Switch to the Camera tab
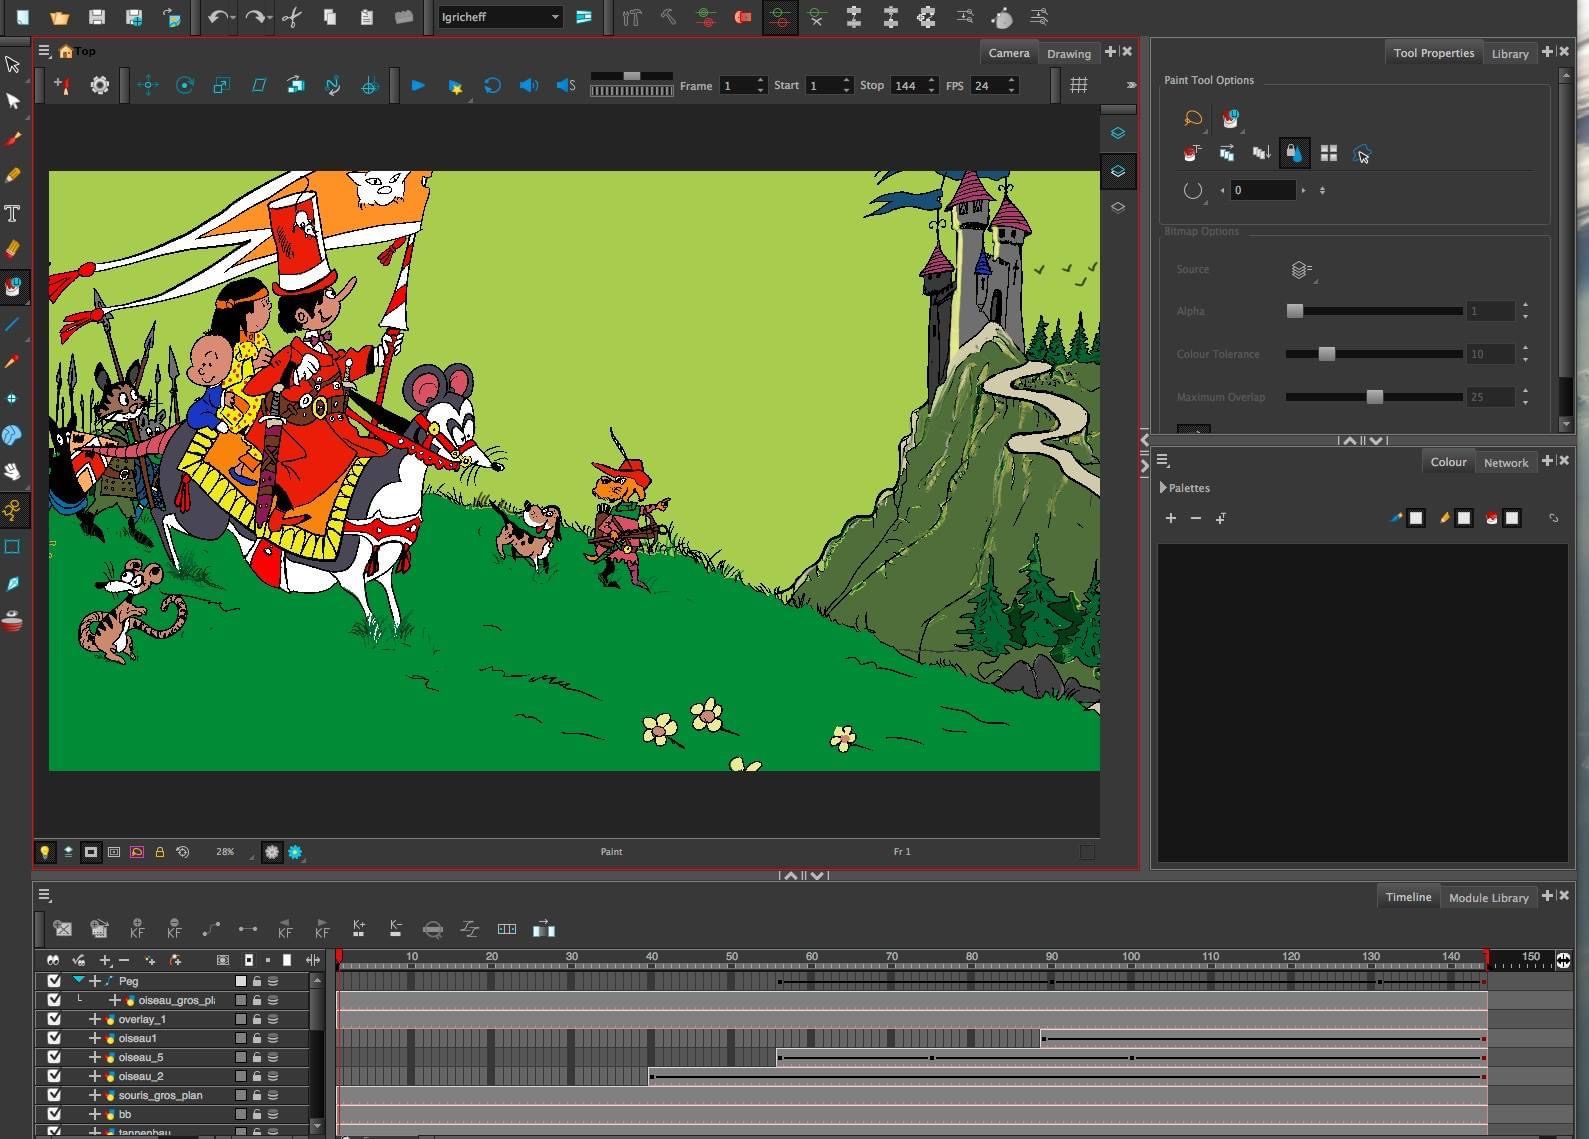The image size is (1589, 1139). coord(1008,53)
